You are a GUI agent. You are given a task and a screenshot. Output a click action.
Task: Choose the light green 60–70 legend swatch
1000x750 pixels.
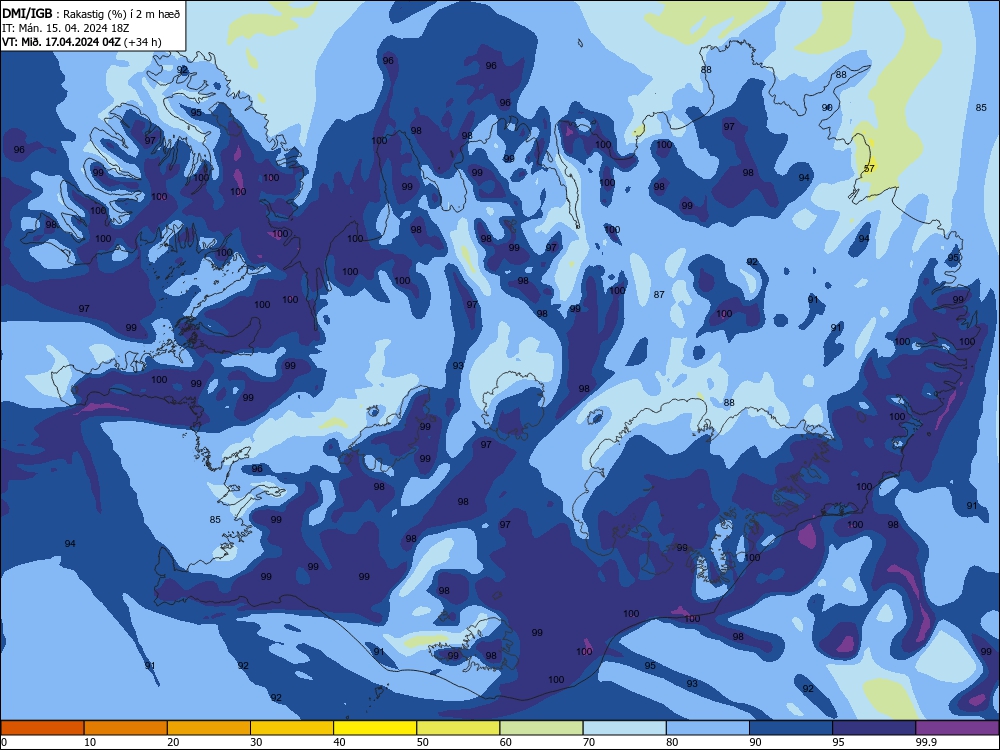[x=541, y=728]
